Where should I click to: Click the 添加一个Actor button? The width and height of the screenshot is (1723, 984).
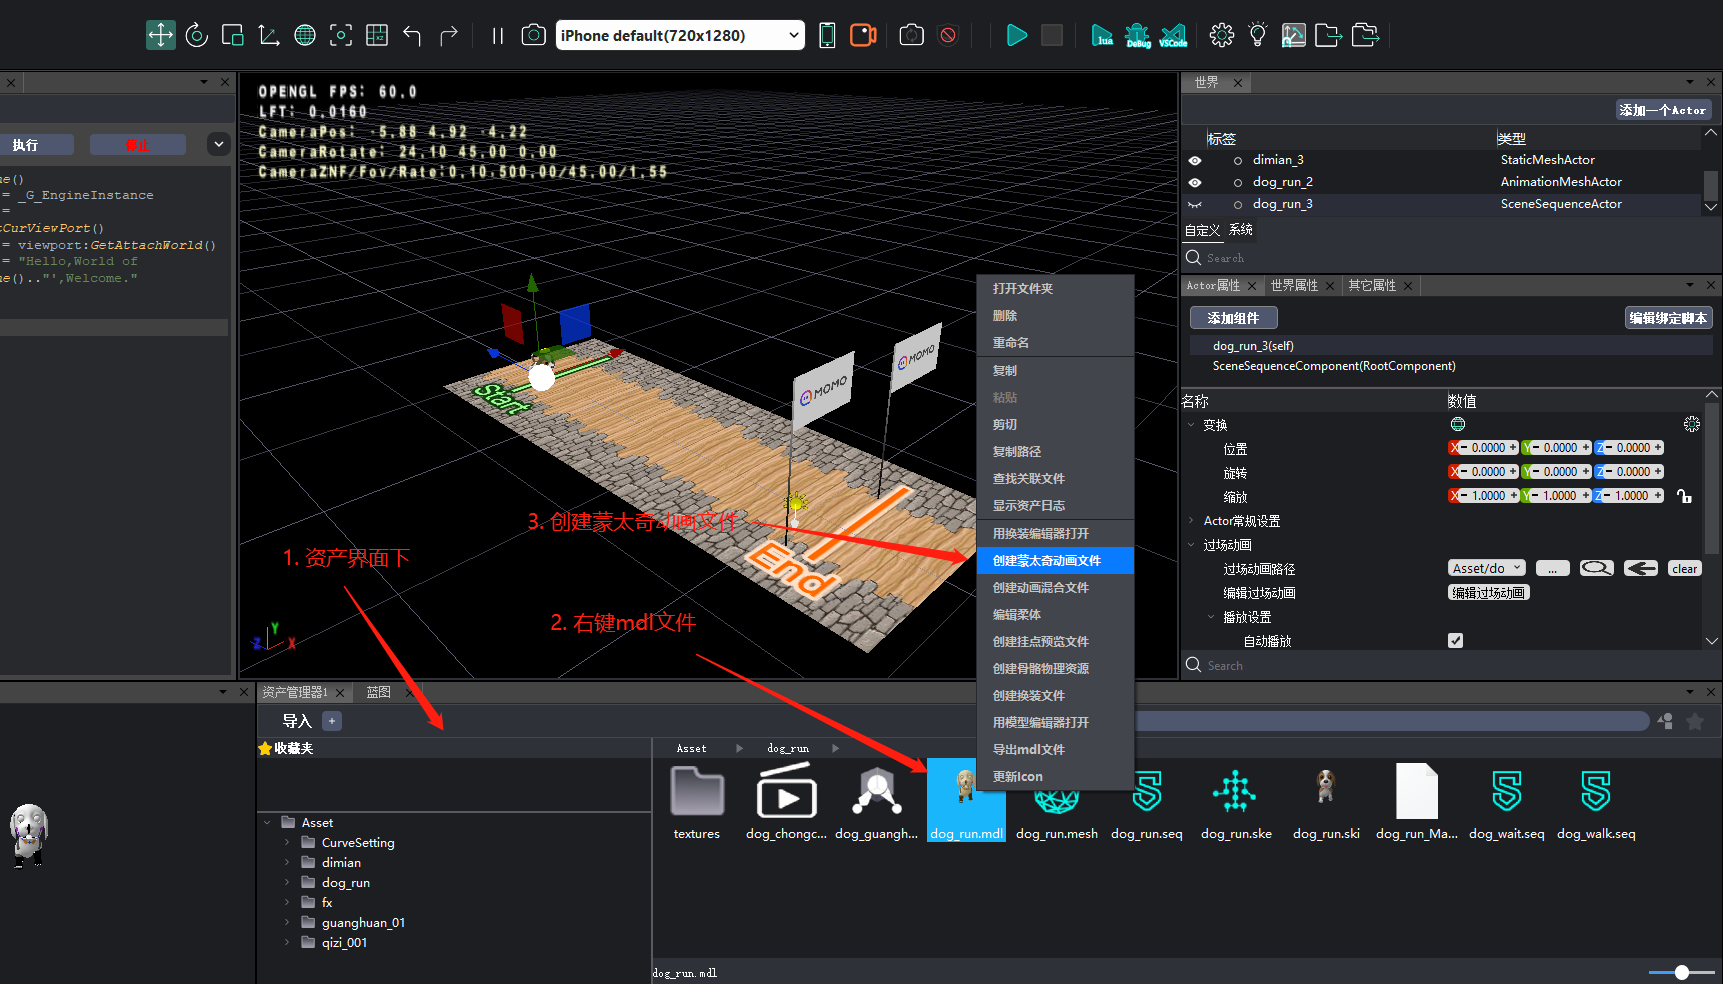(1663, 110)
